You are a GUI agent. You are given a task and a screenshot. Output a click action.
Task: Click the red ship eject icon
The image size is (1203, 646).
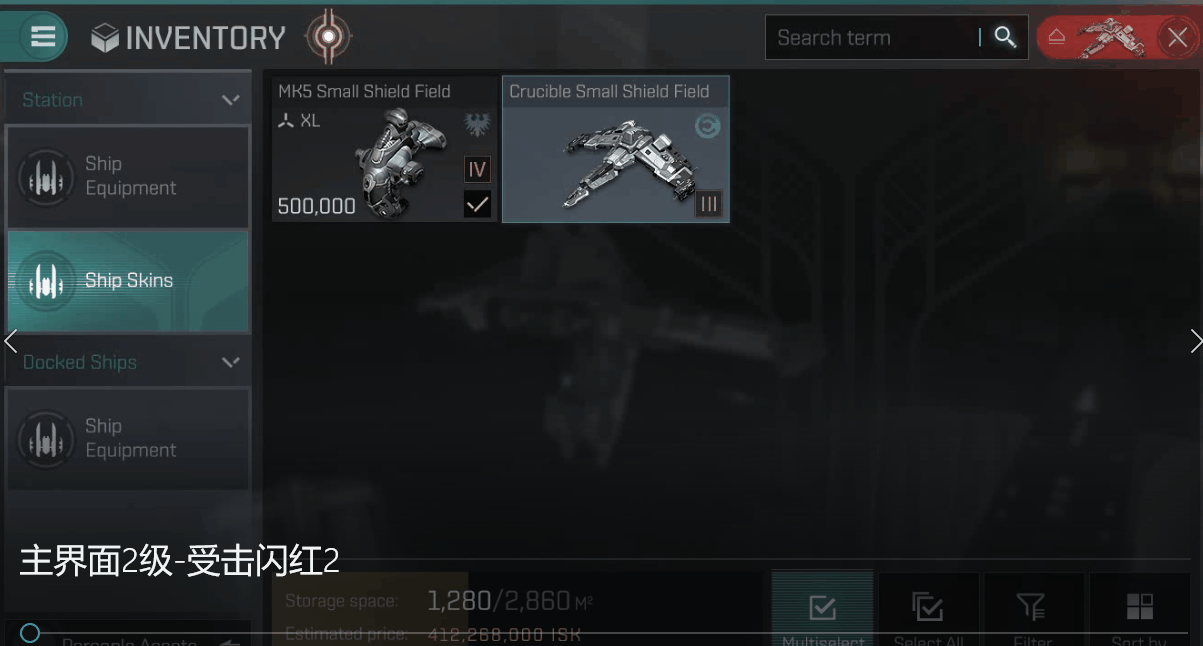tap(1057, 38)
